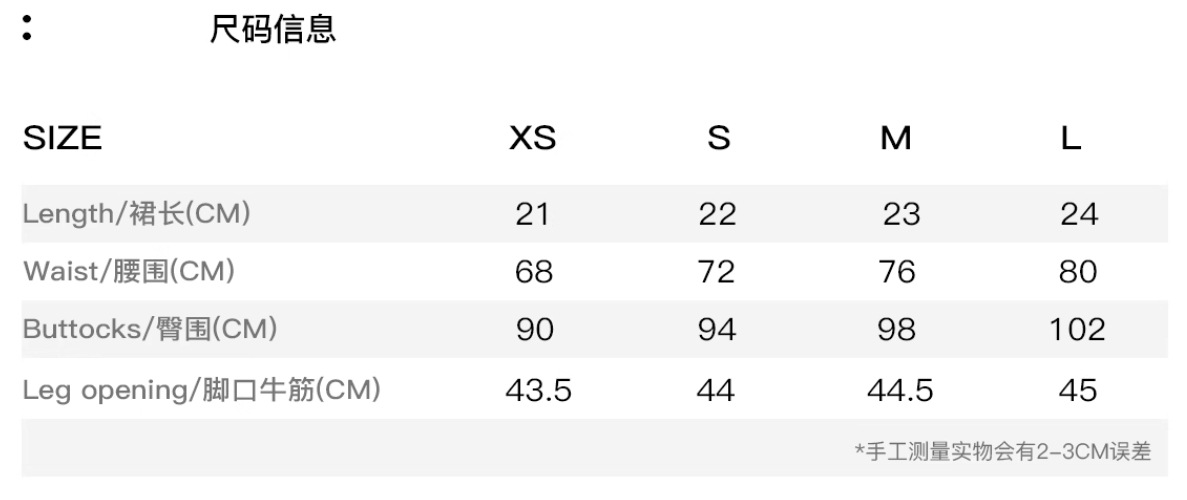Select the SIZE header label

point(62,138)
